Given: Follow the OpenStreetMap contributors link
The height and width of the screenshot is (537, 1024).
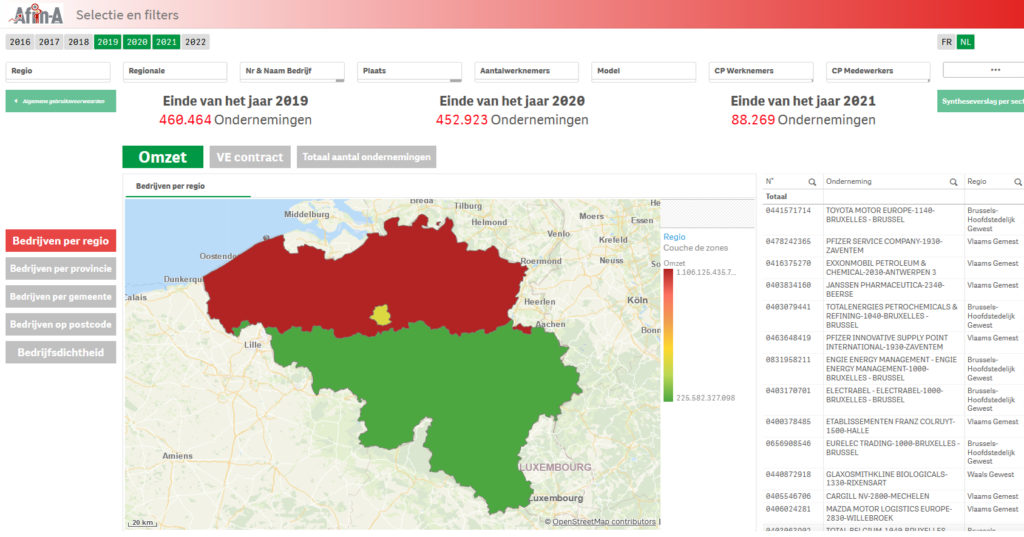Looking at the screenshot, I should [604, 521].
